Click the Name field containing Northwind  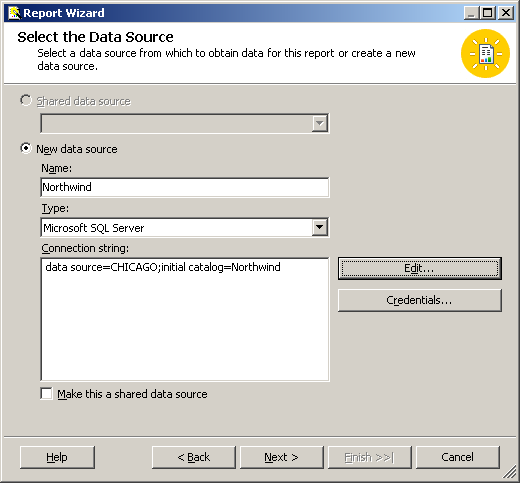pyautogui.click(x=185, y=187)
